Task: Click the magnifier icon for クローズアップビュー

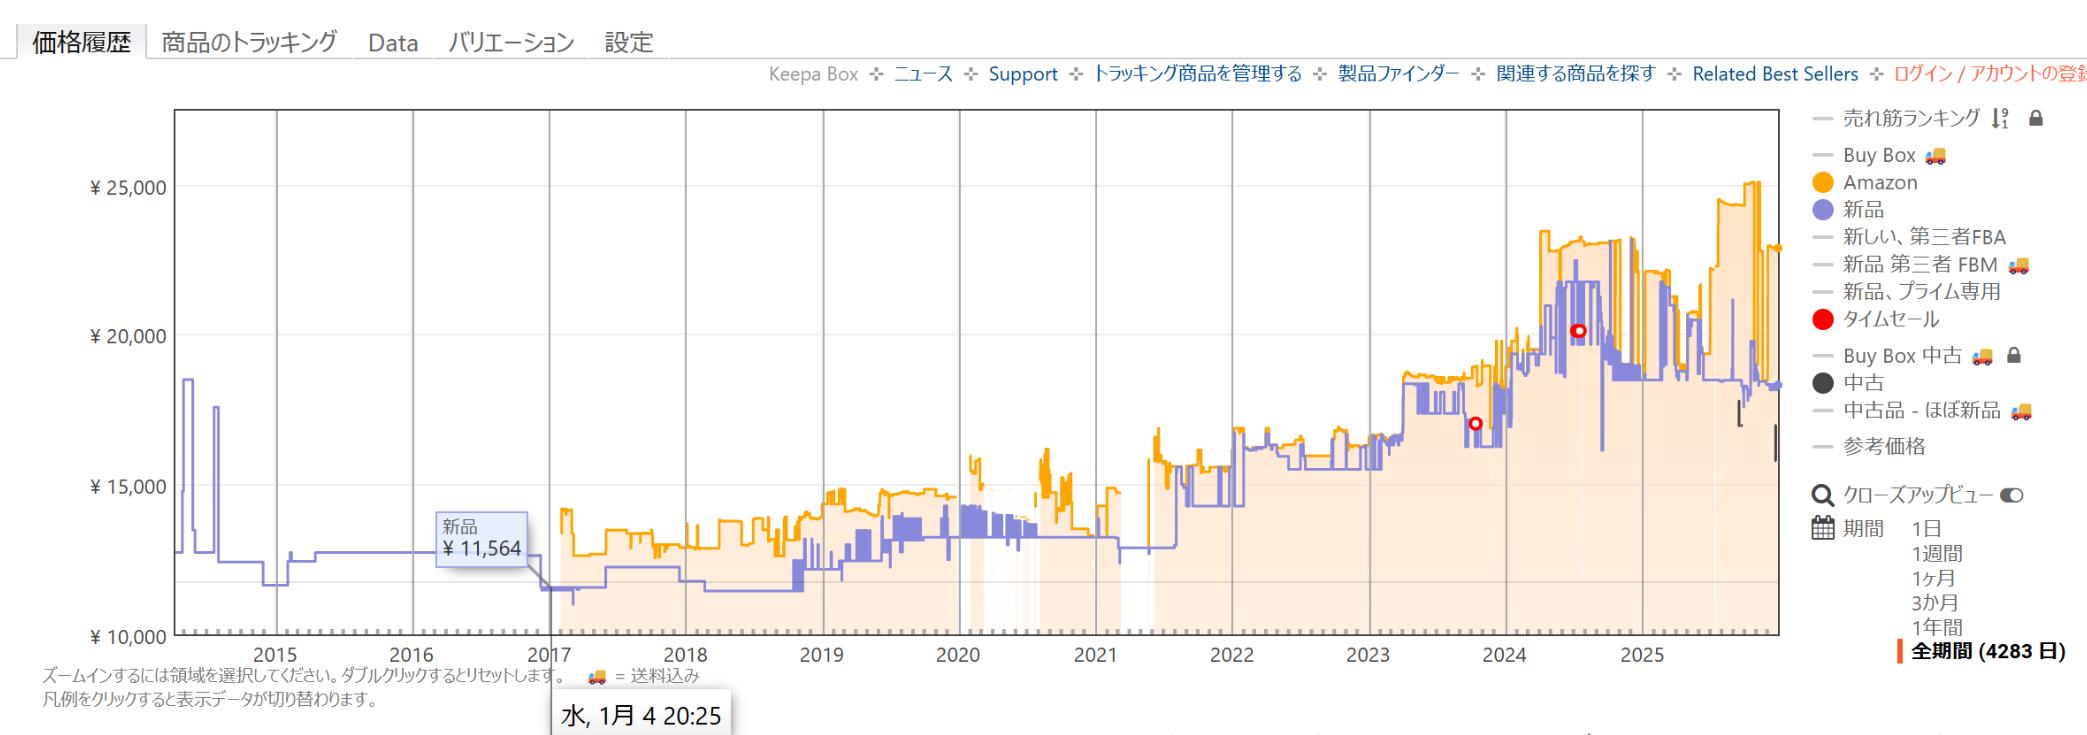Action: (x=1823, y=495)
